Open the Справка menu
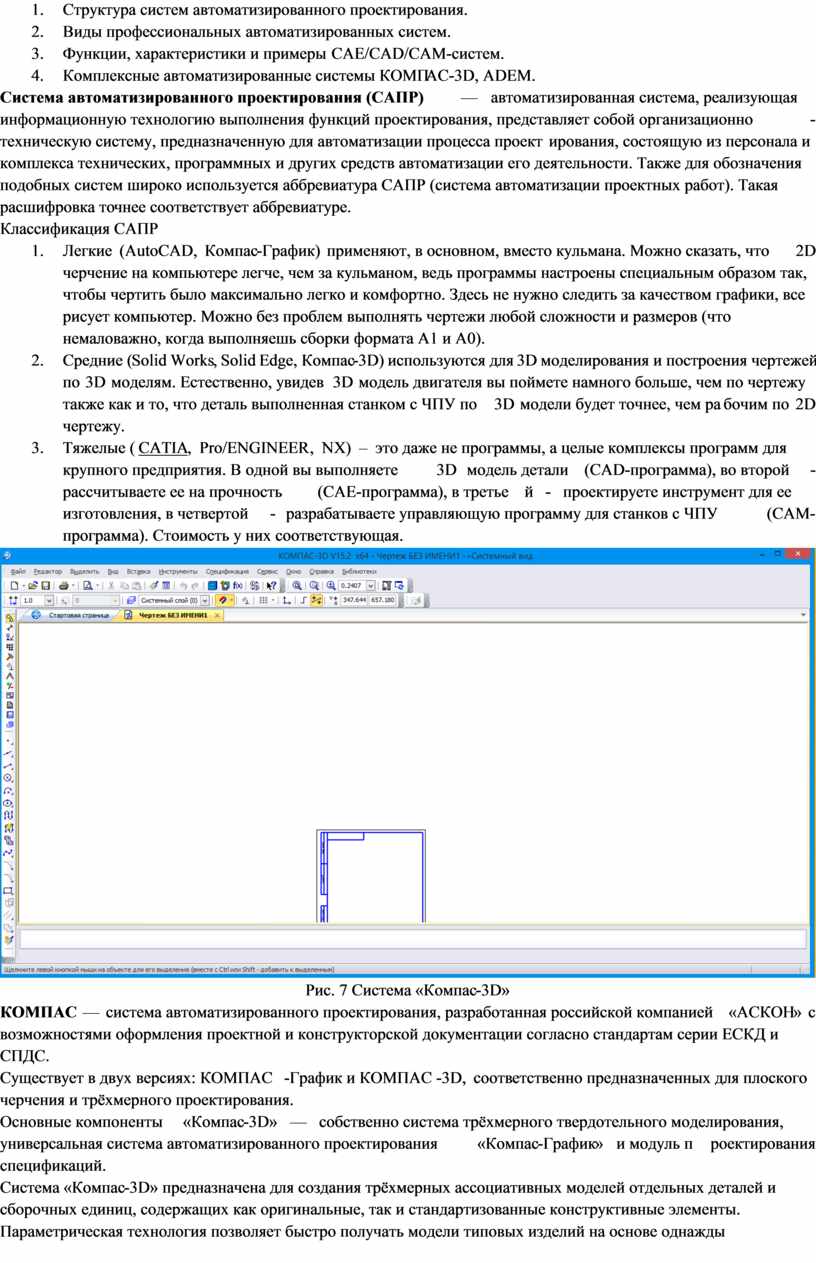This screenshot has width=816, height=1263. point(322,570)
